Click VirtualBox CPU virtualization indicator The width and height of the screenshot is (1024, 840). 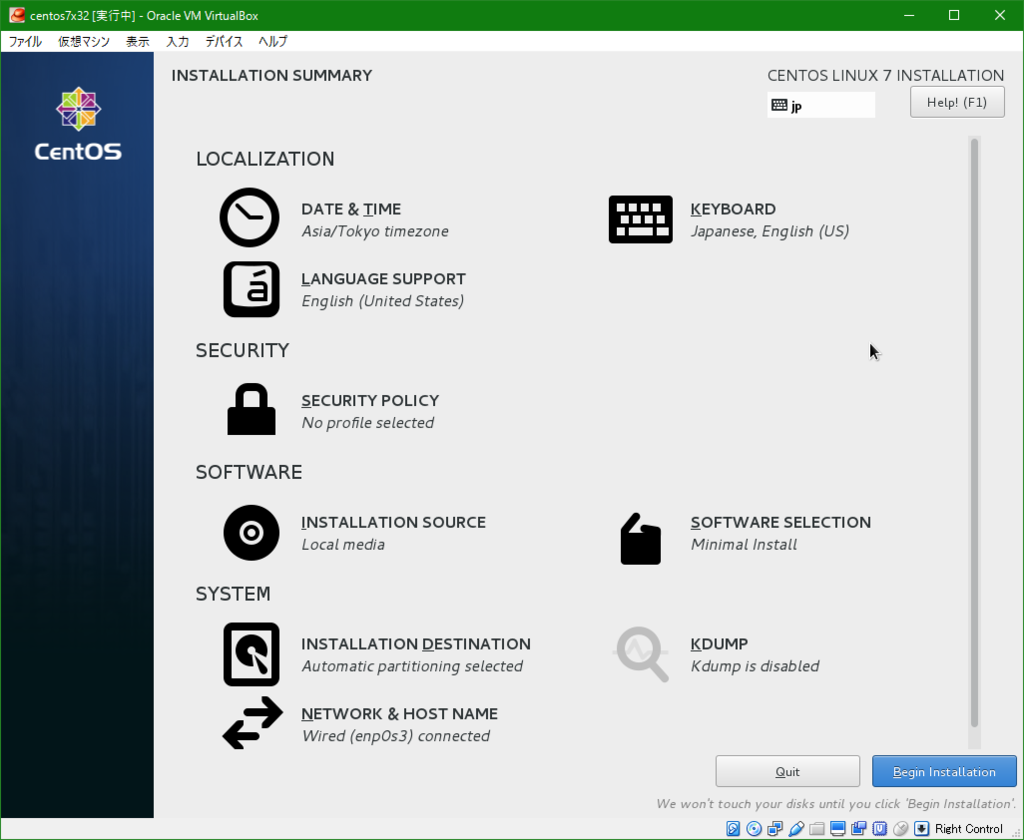click(879, 829)
